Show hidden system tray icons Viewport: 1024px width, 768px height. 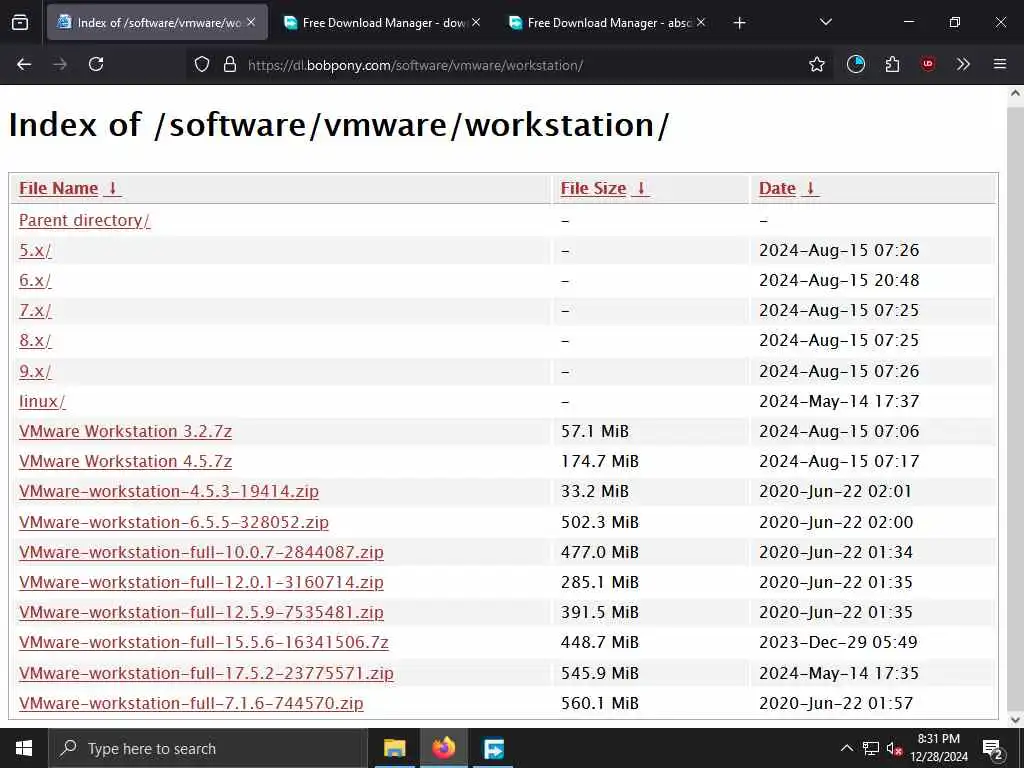coord(846,748)
